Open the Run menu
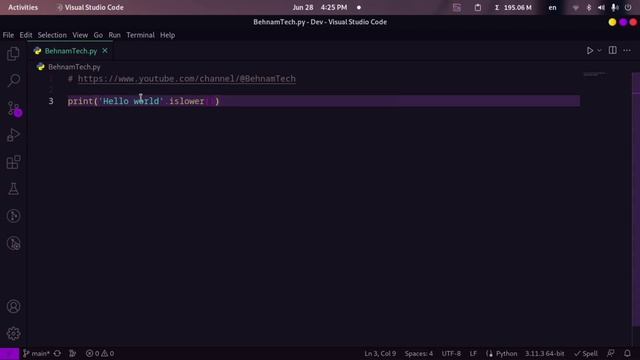Viewport: 640px width, 360px height. pyautogui.click(x=114, y=35)
